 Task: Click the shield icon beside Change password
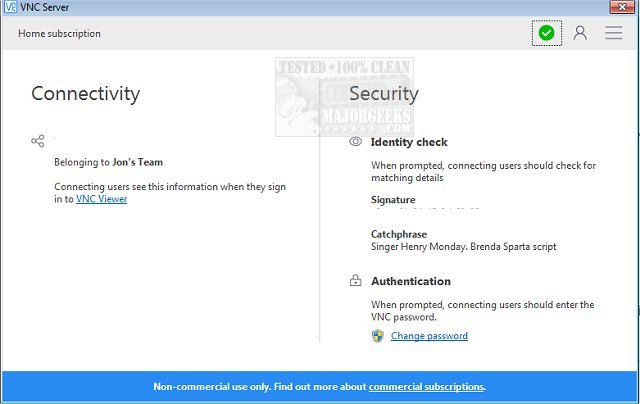(x=378, y=336)
